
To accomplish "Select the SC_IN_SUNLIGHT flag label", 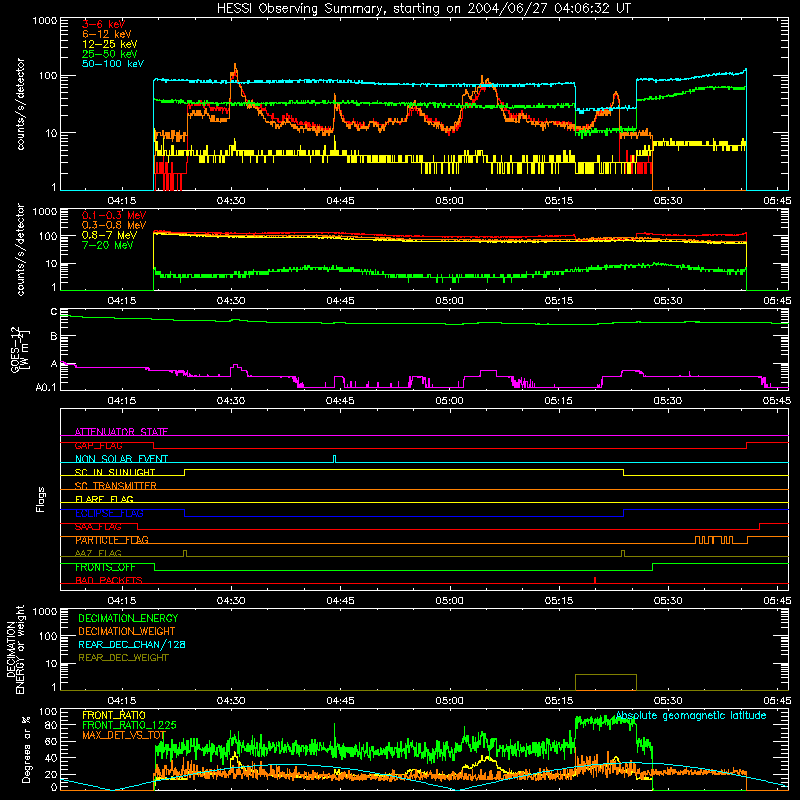I will click(115, 472).
